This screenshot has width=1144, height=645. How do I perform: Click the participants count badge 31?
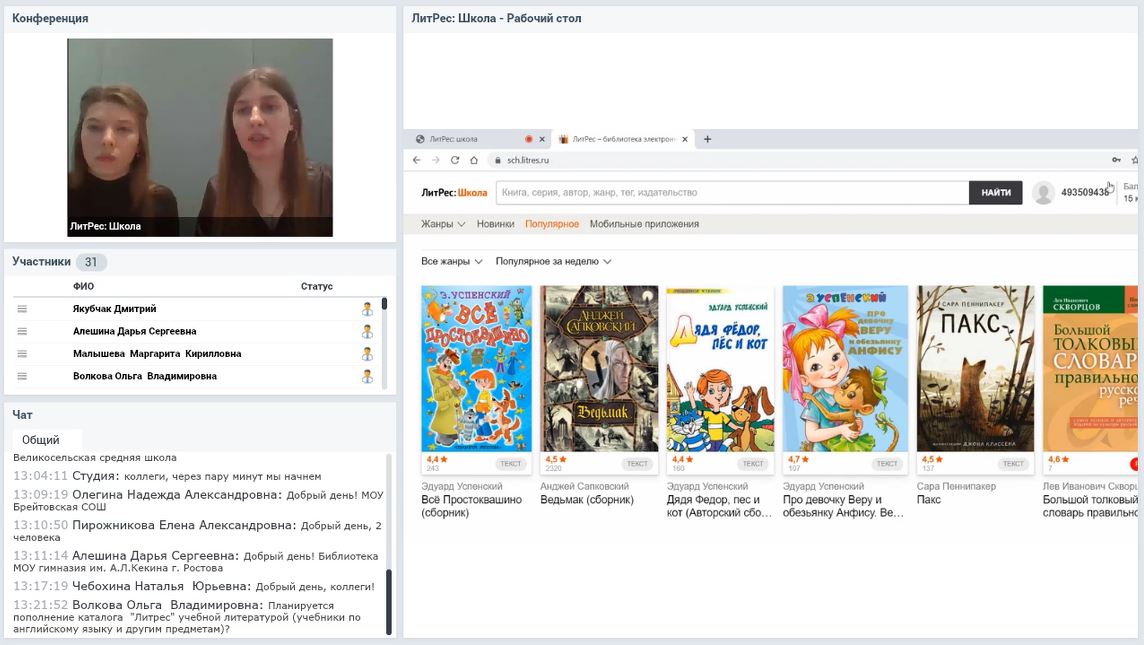click(90, 262)
